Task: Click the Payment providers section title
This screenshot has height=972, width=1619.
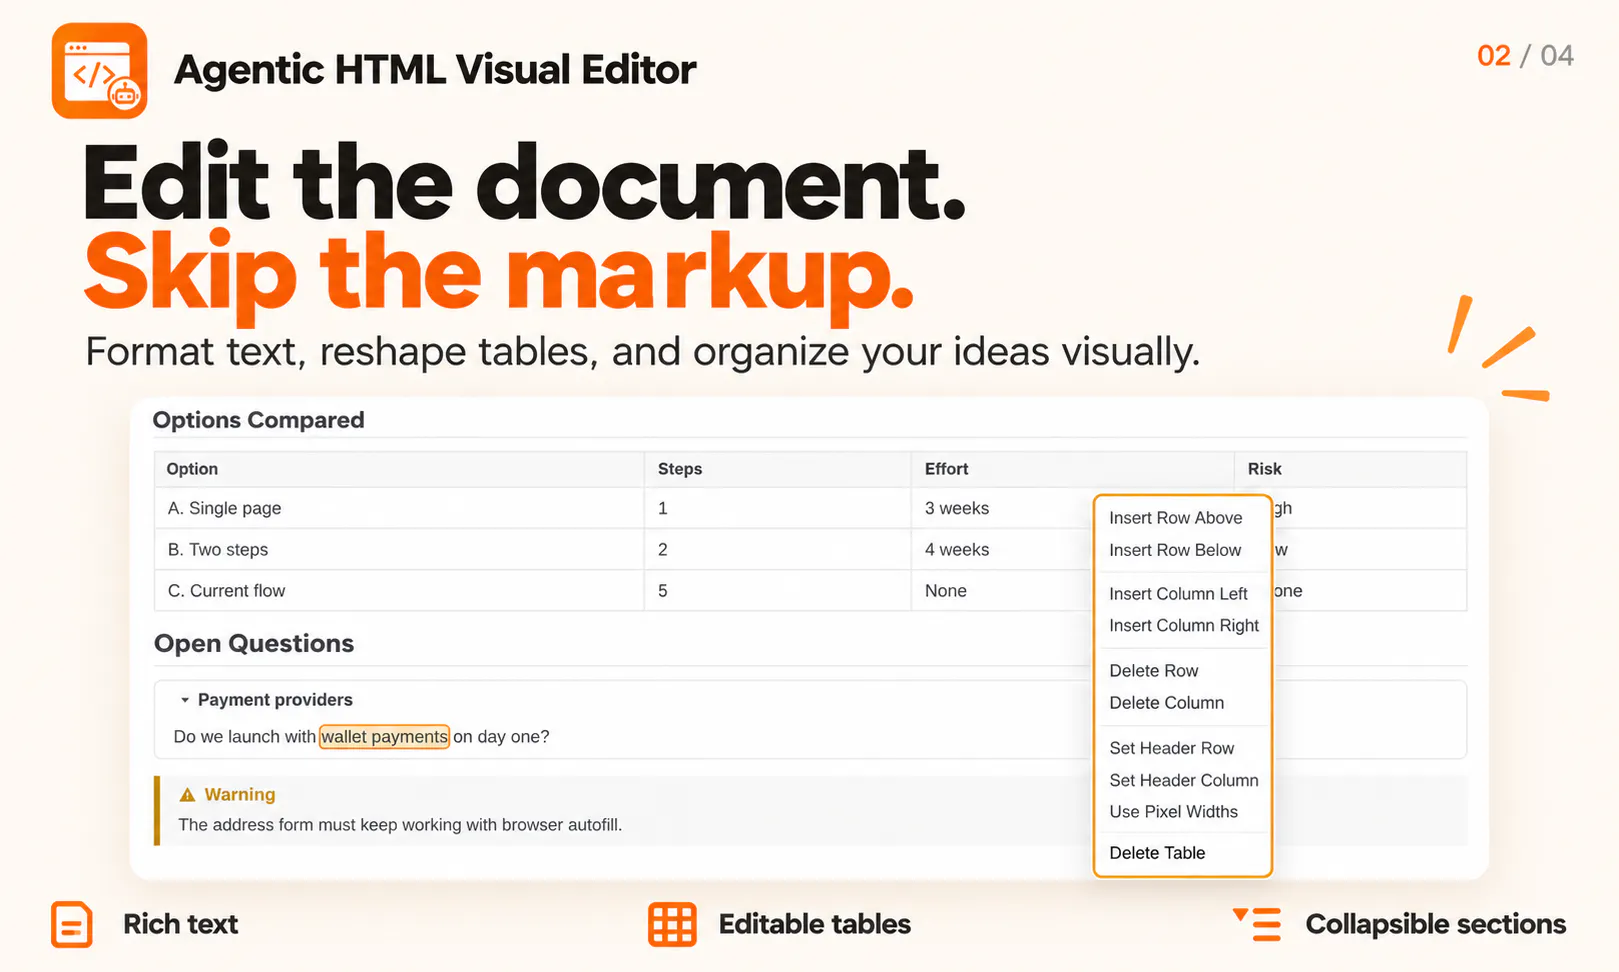Action: point(275,700)
